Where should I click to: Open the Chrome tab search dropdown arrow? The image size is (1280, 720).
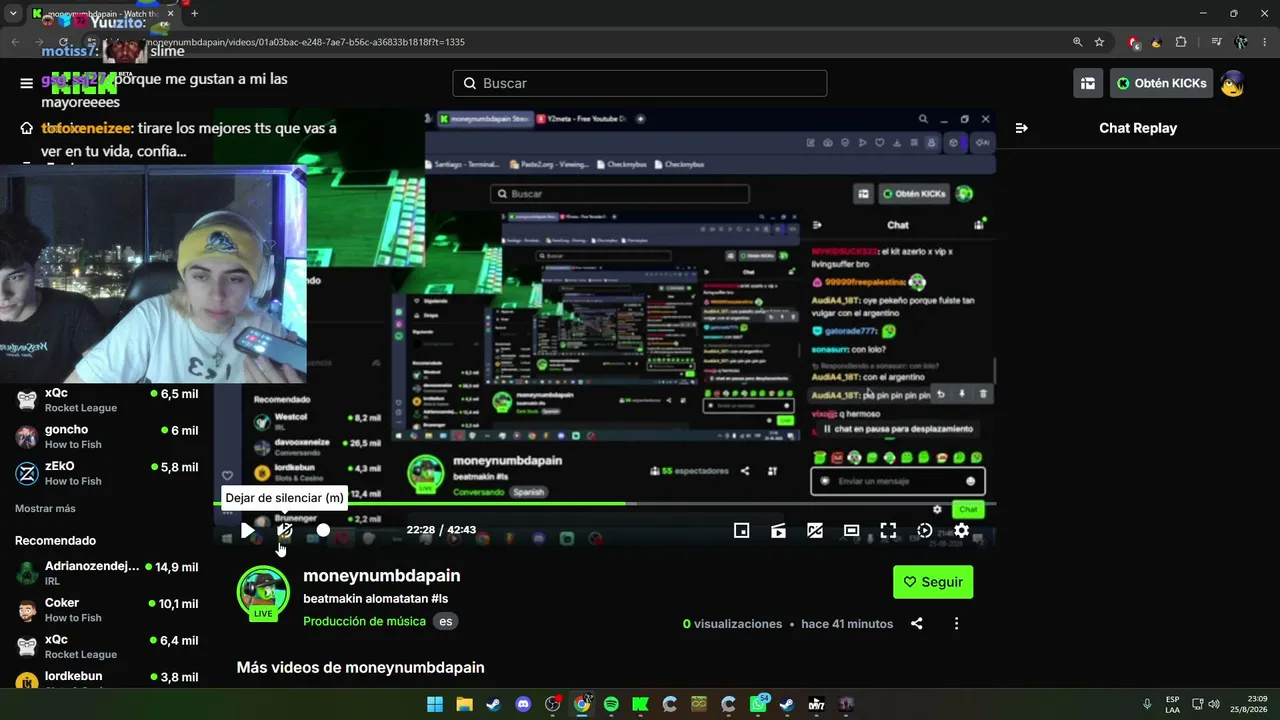click(13, 14)
